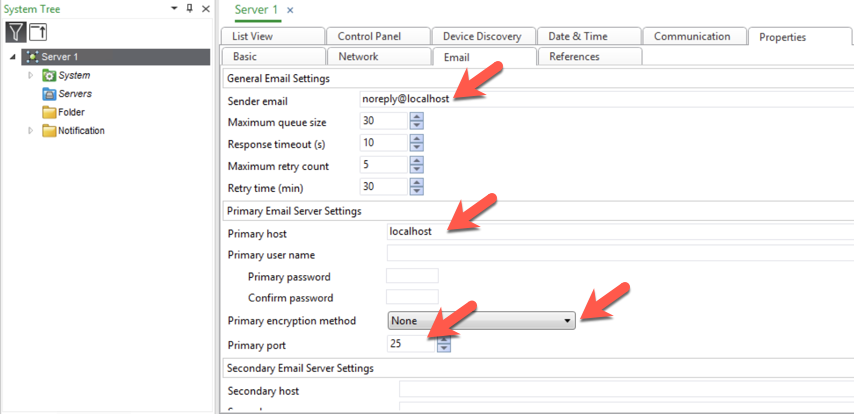Open the System Tree panel options dropdown arrow
The image size is (854, 414).
[174, 9]
